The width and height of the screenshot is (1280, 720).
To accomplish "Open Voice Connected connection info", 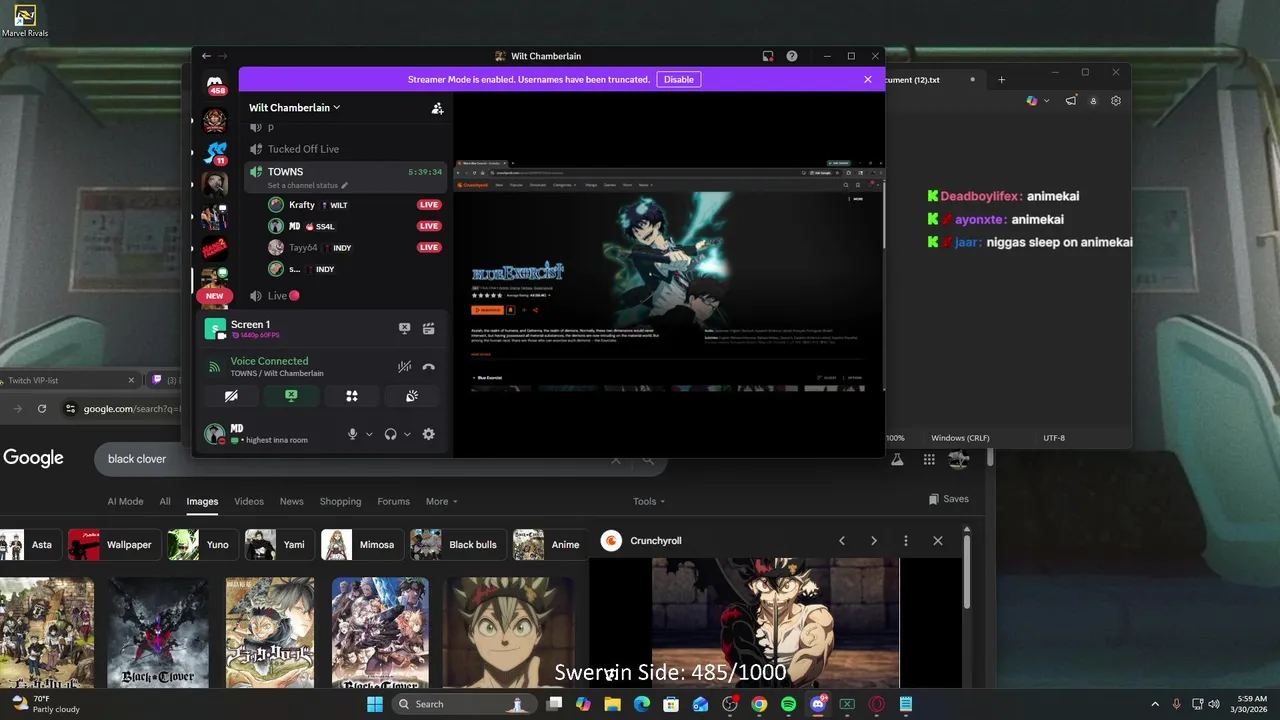I will (x=269, y=361).
